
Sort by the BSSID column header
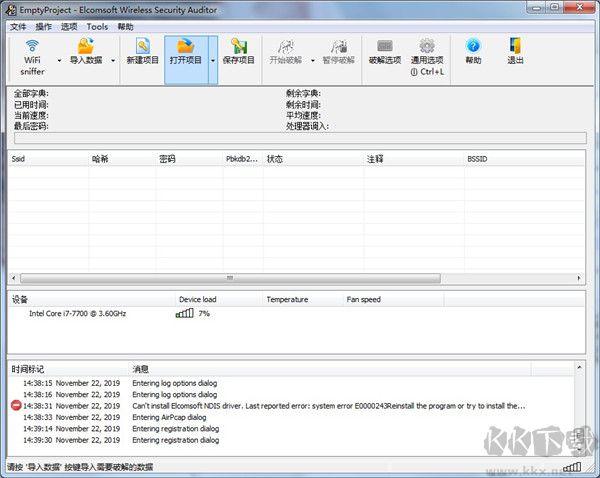pyautogui.click(x=524, y=159)
